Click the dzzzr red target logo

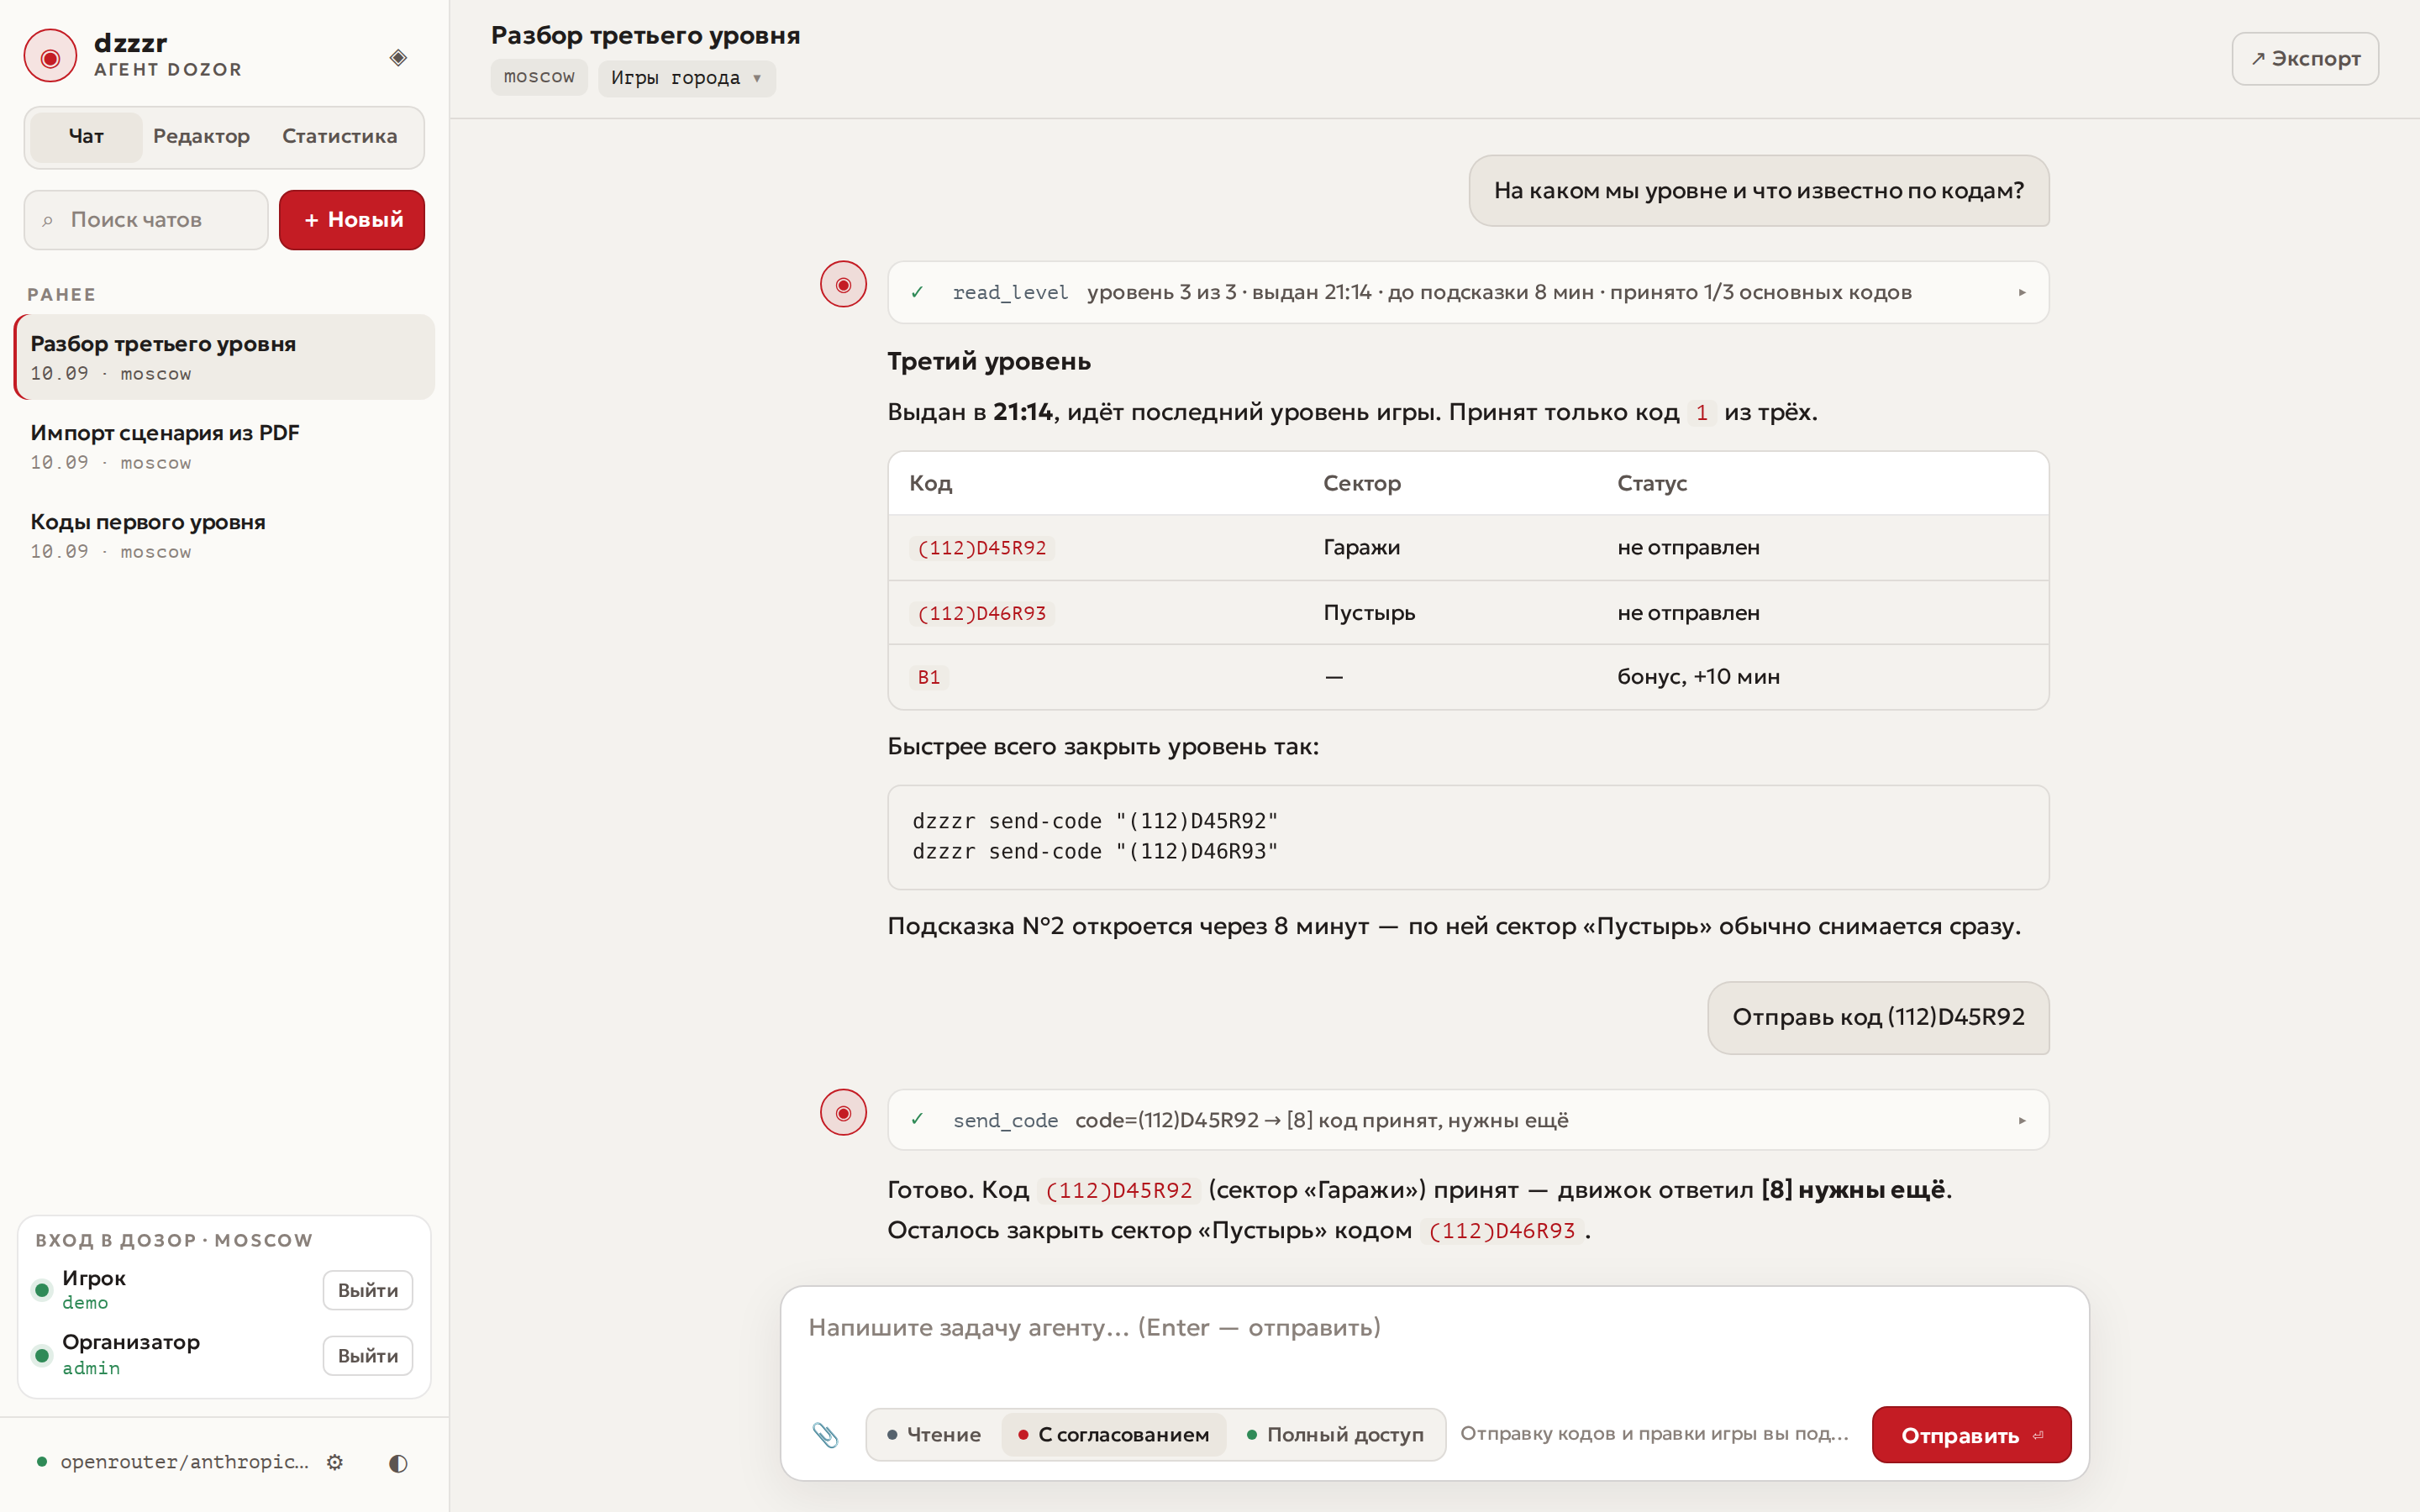50,56
